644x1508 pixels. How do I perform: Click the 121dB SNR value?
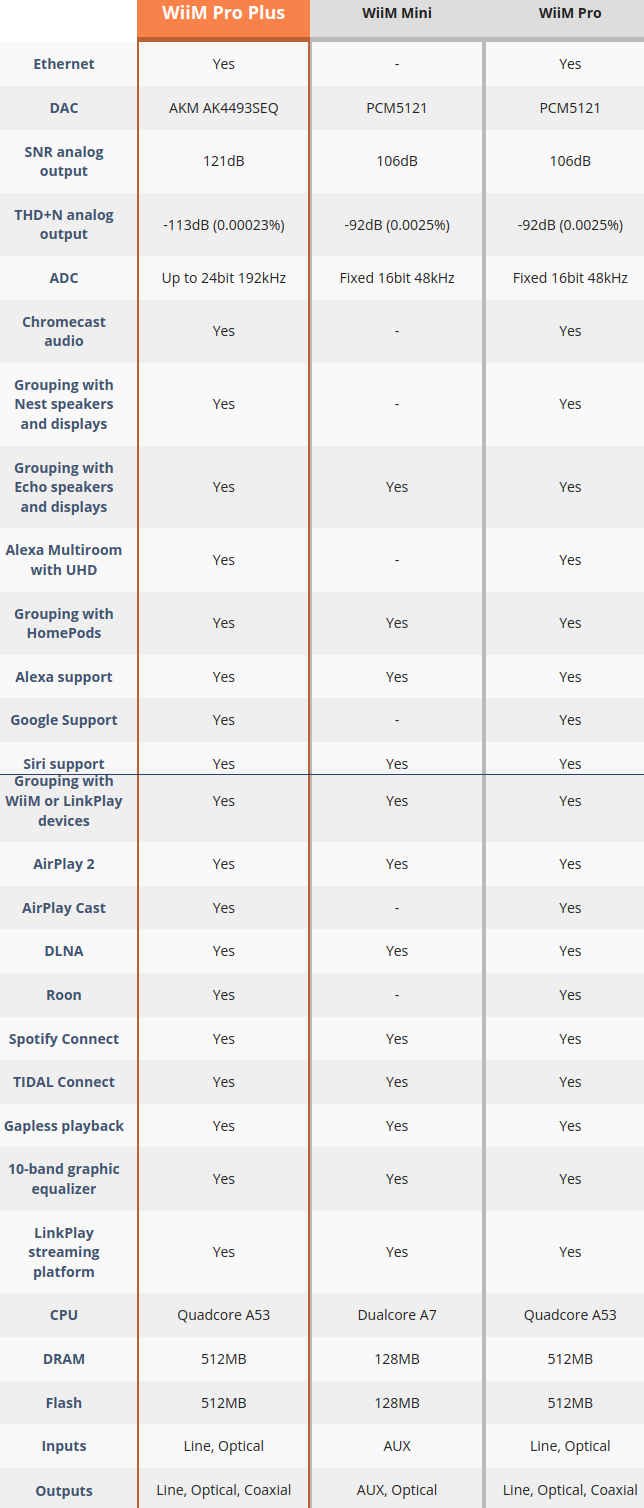pos(224,161)
